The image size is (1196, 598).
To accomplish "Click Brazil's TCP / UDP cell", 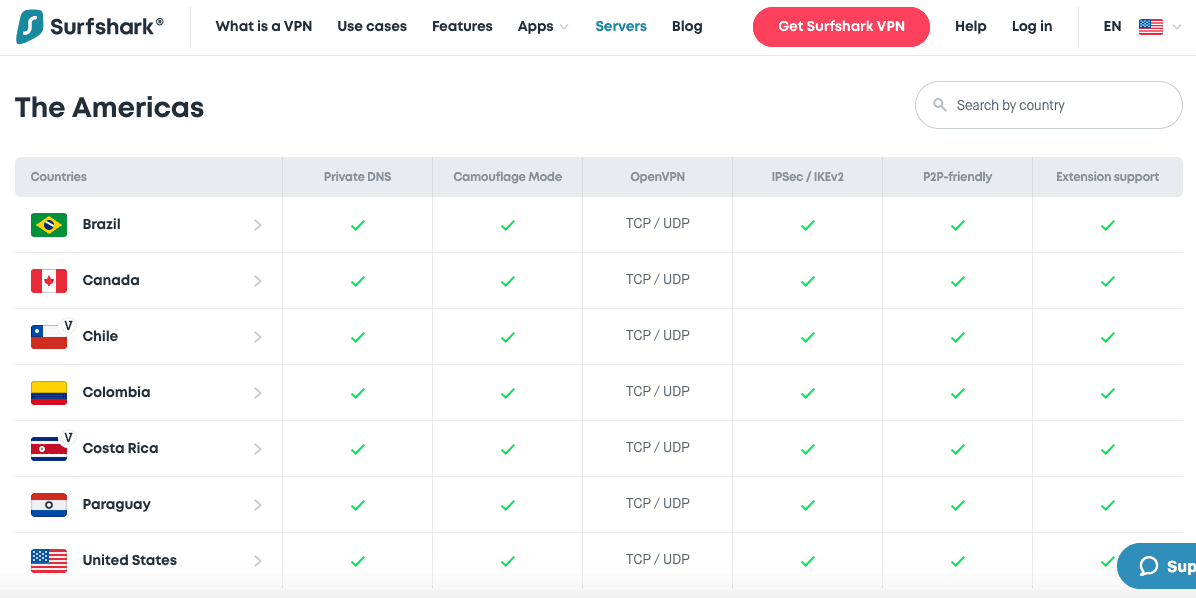I will point(657,223).
